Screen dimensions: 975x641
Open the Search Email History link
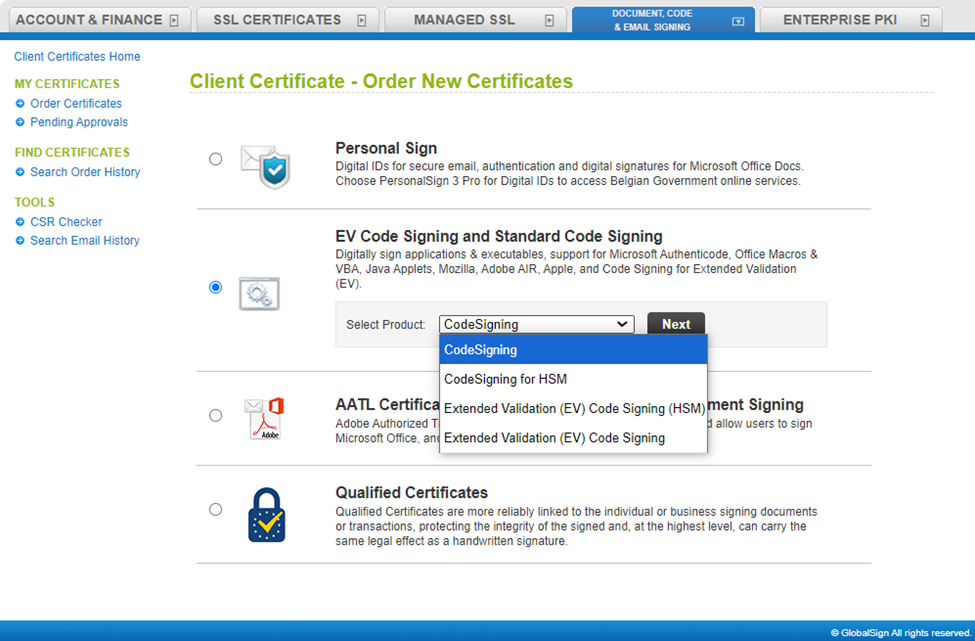85,241
